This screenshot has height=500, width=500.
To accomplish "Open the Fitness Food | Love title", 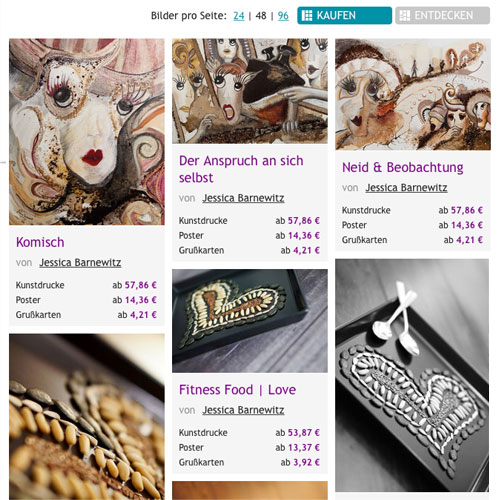I will (237, 390).
